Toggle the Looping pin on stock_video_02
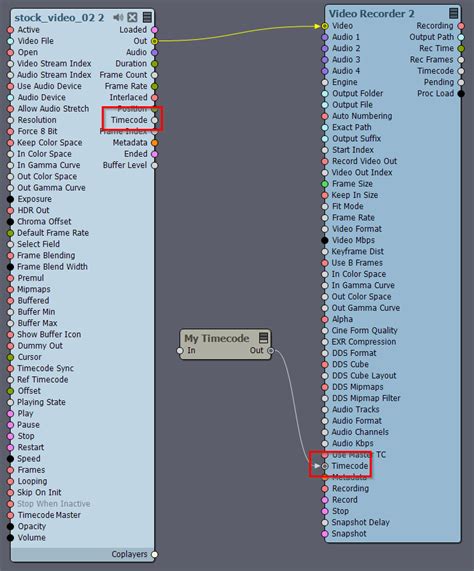The image size is (474, 571). point(10,481)
